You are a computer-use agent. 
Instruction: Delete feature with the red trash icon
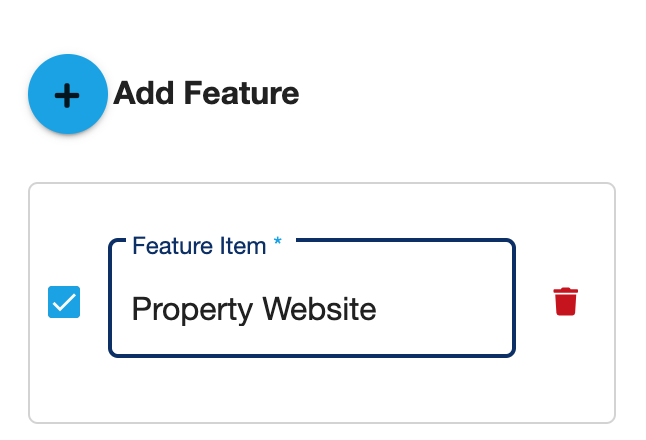point(565,302)
